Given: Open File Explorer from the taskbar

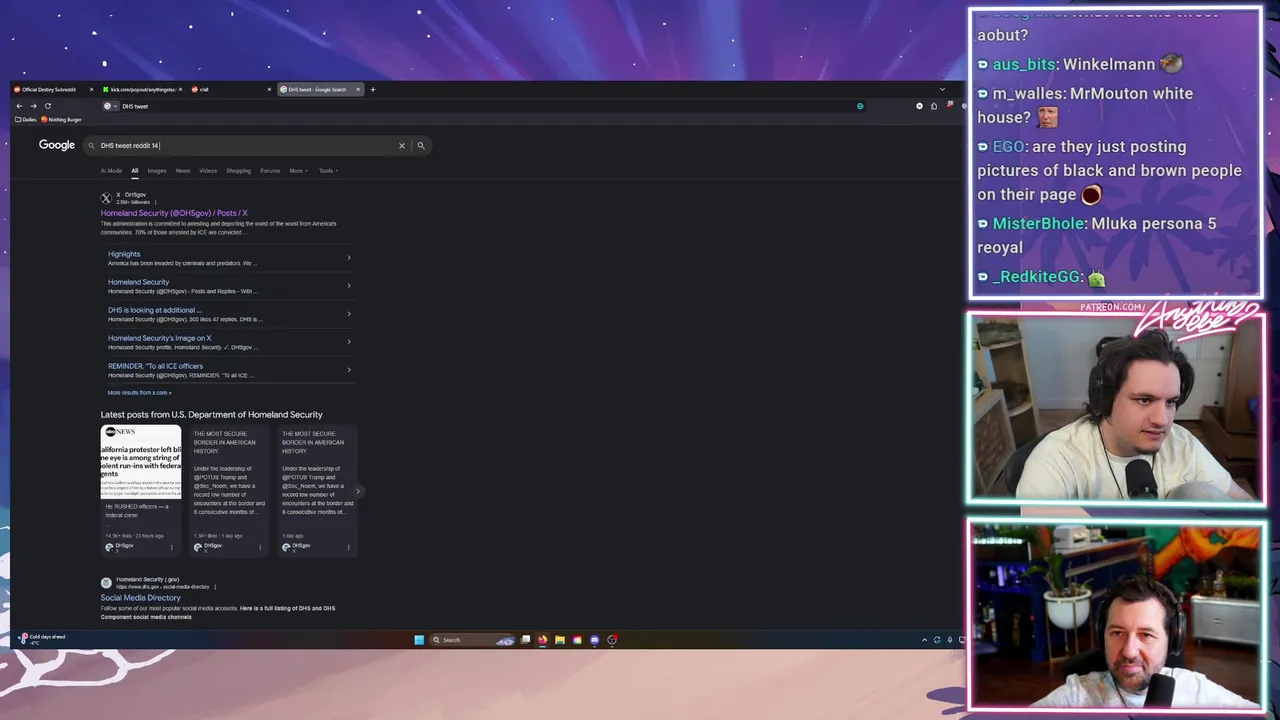Looking at the screenshot, I should tap(560, 640).
